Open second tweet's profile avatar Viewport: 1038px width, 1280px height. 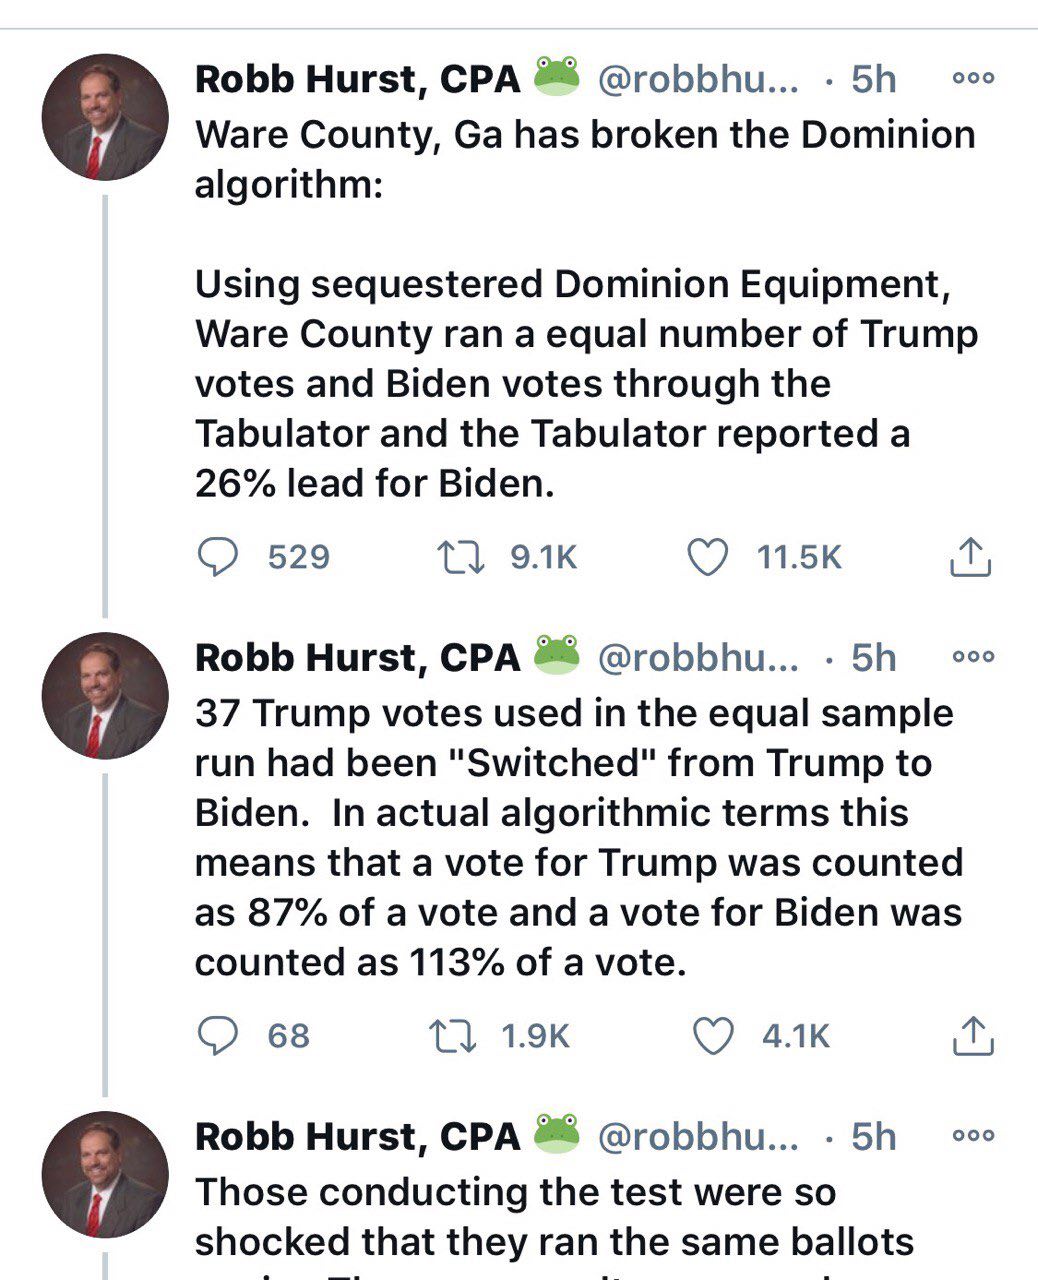point(104,695)
